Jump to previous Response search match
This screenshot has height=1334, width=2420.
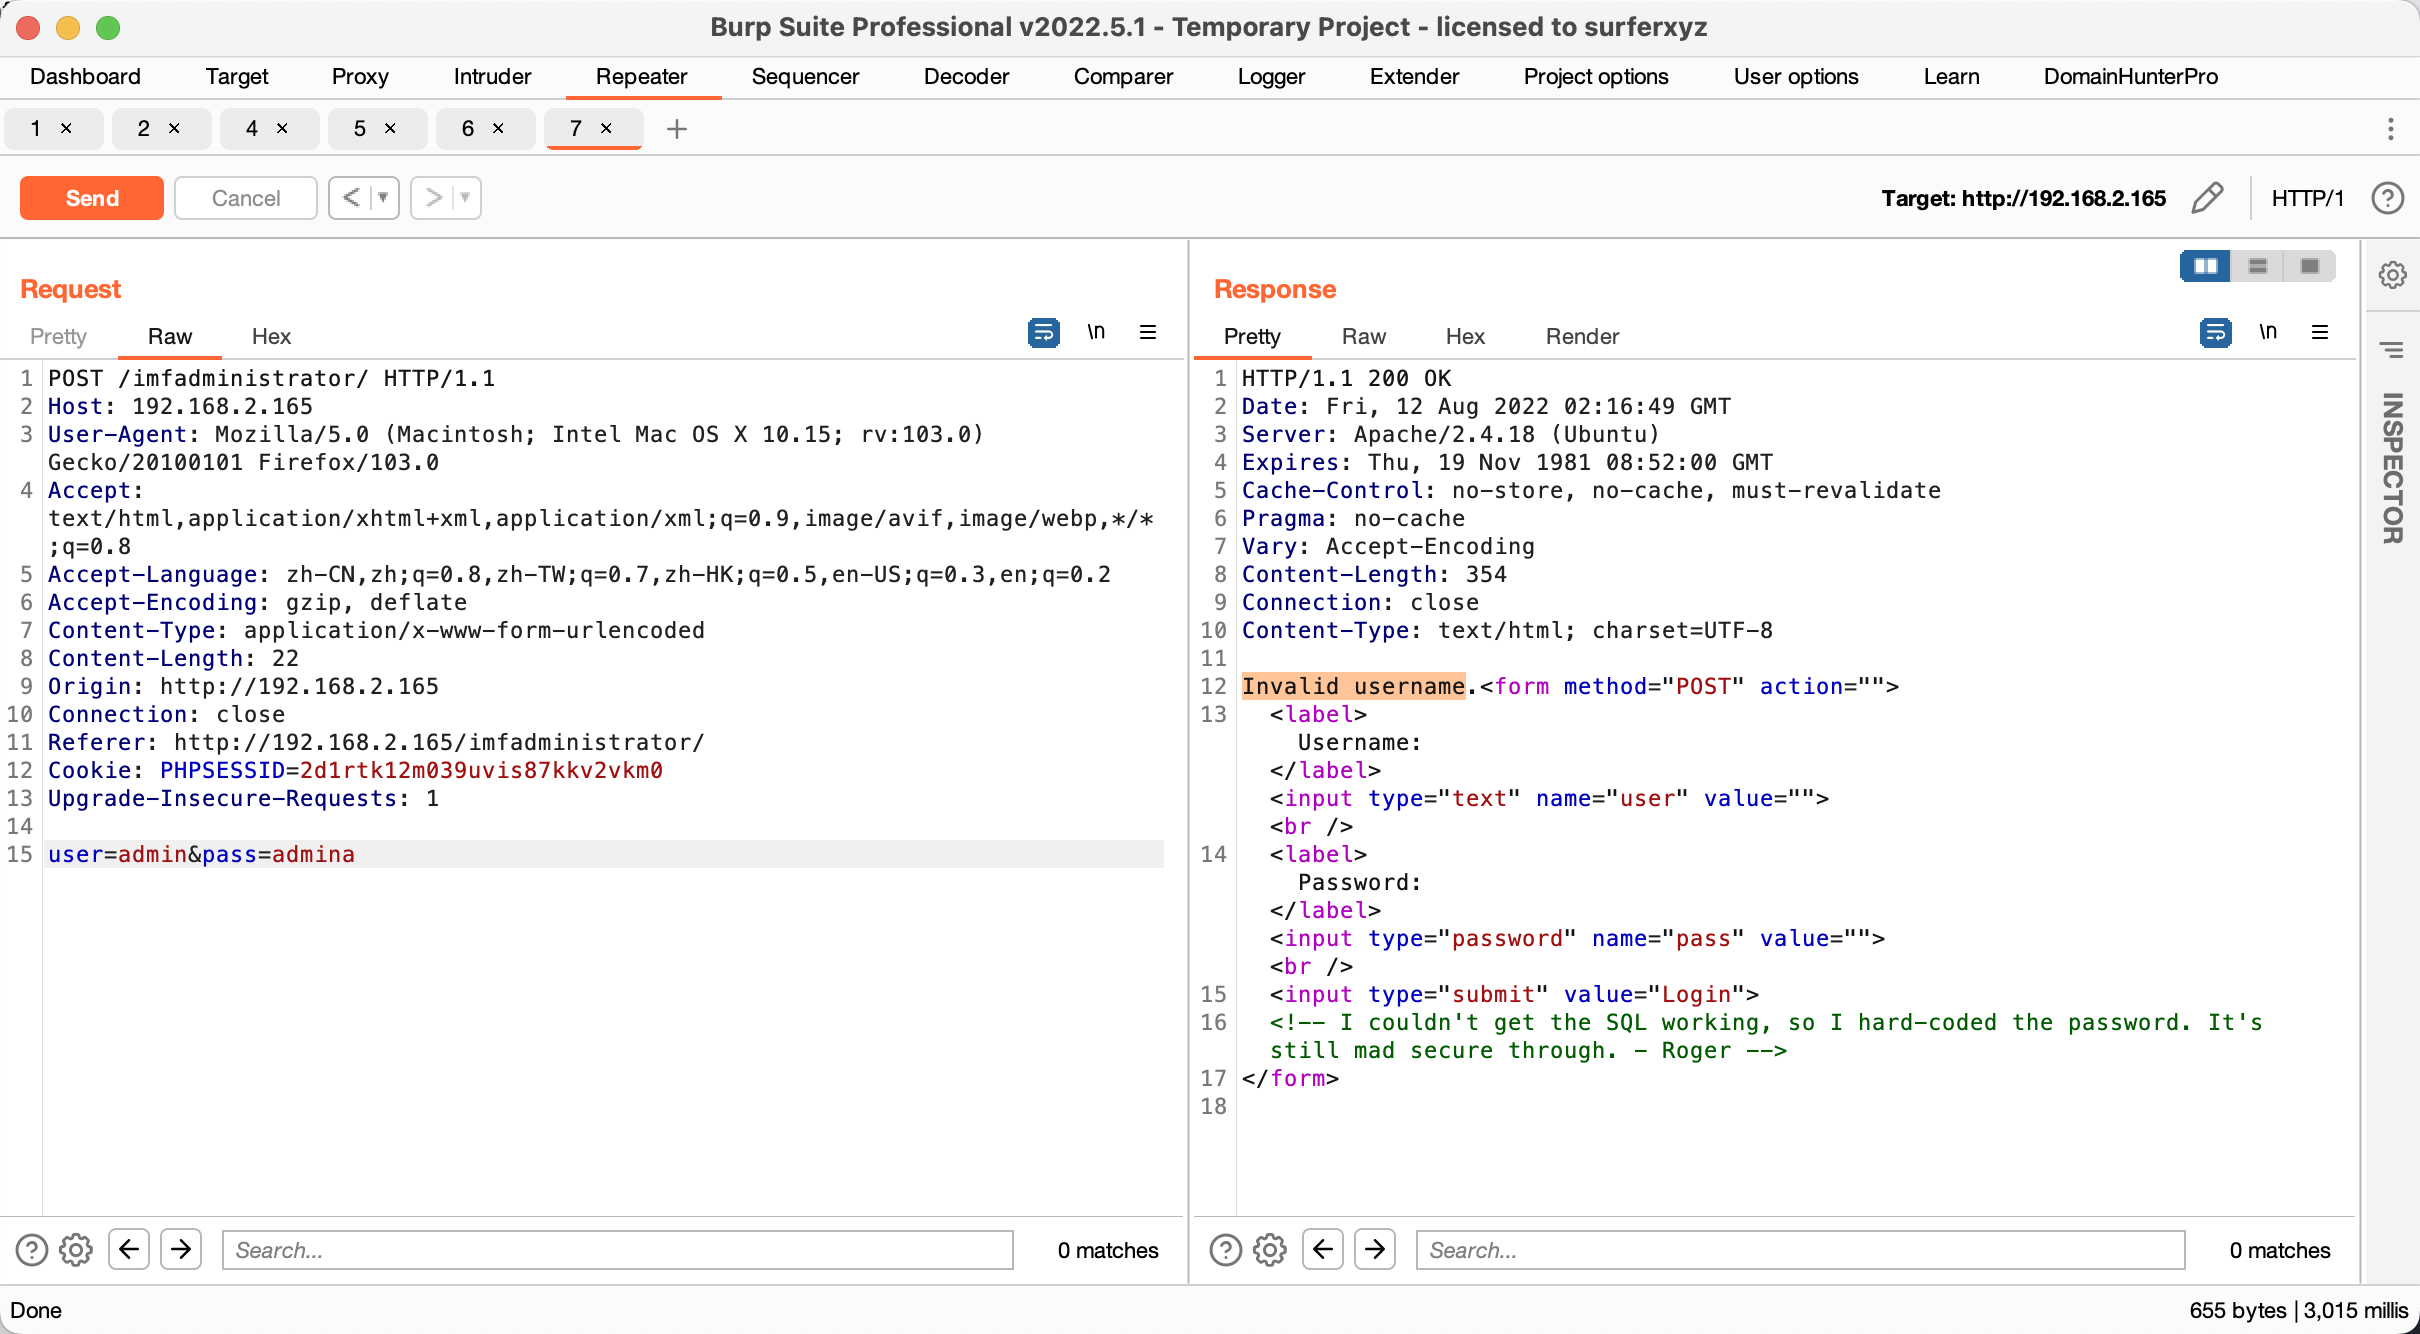[x=1323, y=1249]
